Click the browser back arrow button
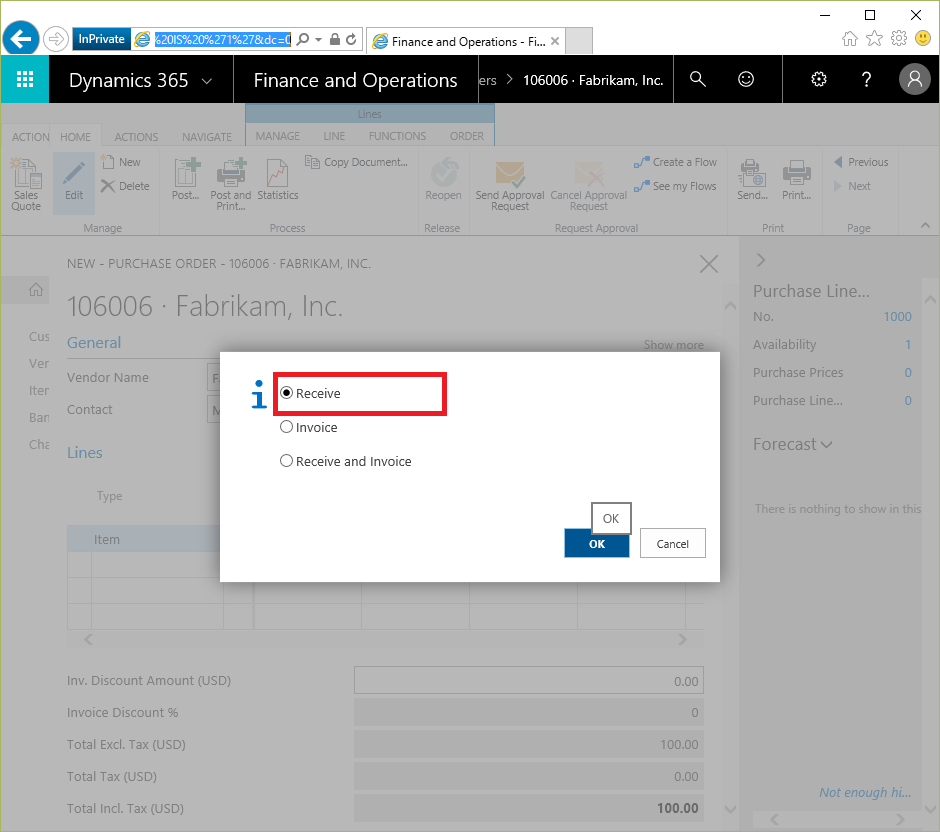This screenshot has width=940, height=832. (x=21, y=40)
